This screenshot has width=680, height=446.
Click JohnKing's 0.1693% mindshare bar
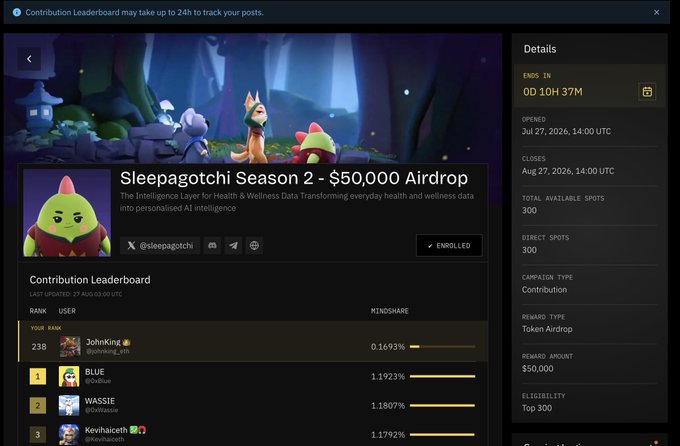click(442, 347)
